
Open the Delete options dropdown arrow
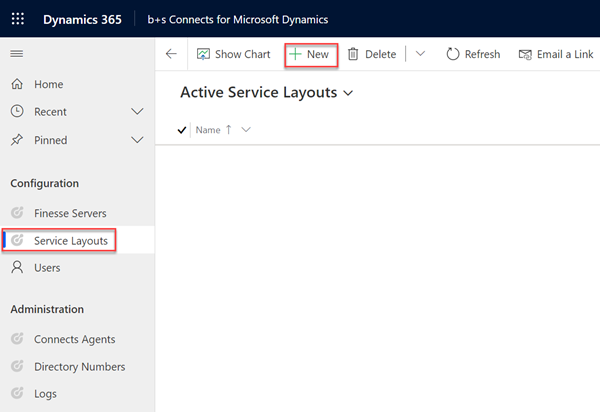[420, 54]
